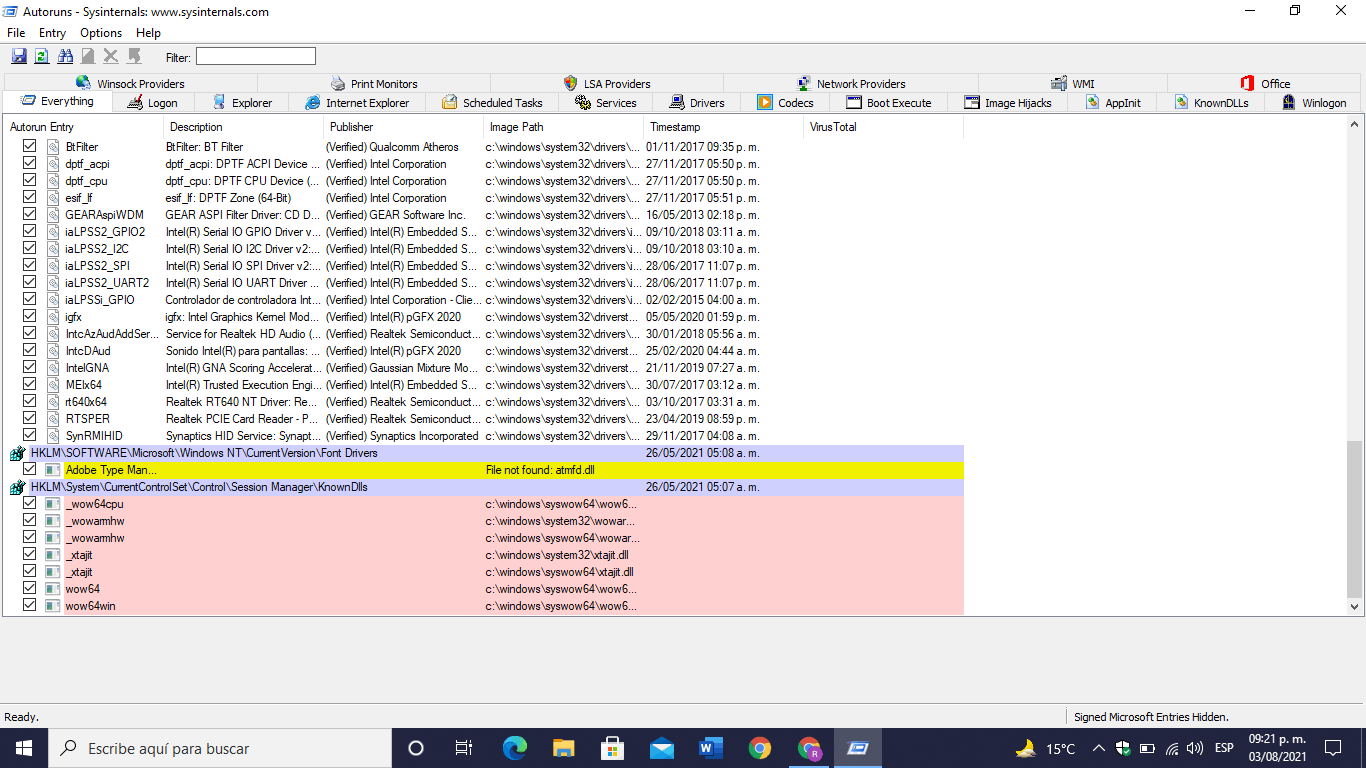Switch to the Image Hijacks tab

[x=1008, y=103]
